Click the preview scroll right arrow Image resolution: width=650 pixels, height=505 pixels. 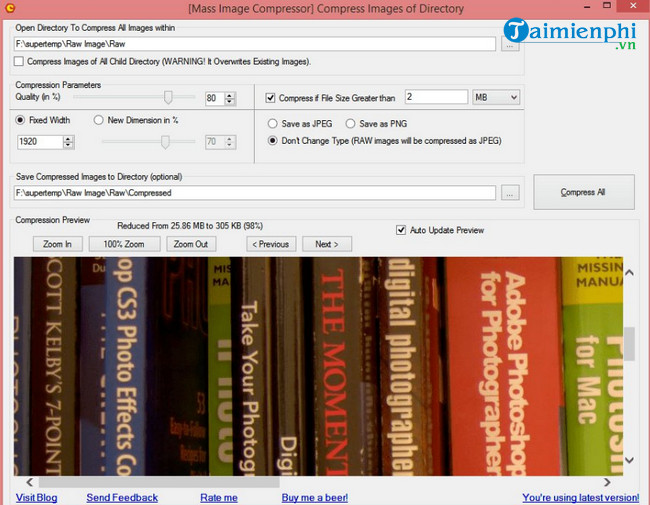607,482
